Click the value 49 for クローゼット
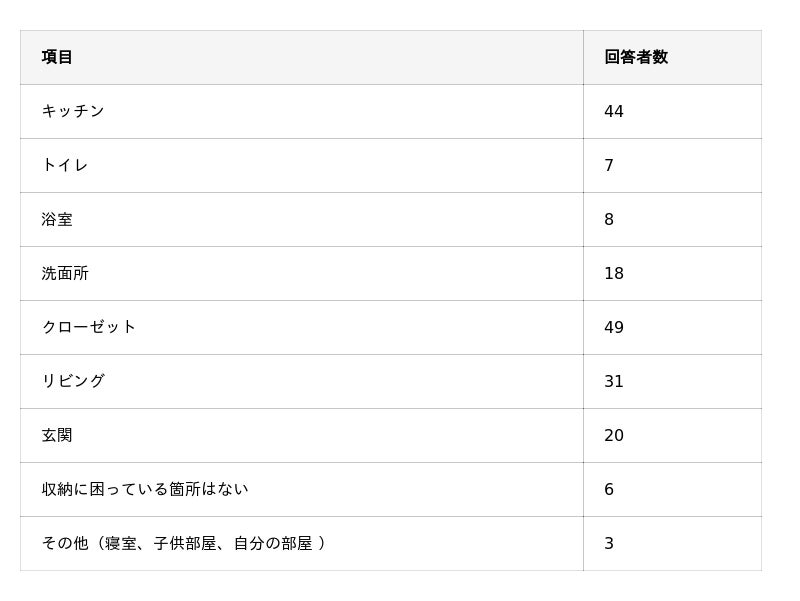Viewport: 800px width, 601px height. pyautogui.click(x=614, y=327)
